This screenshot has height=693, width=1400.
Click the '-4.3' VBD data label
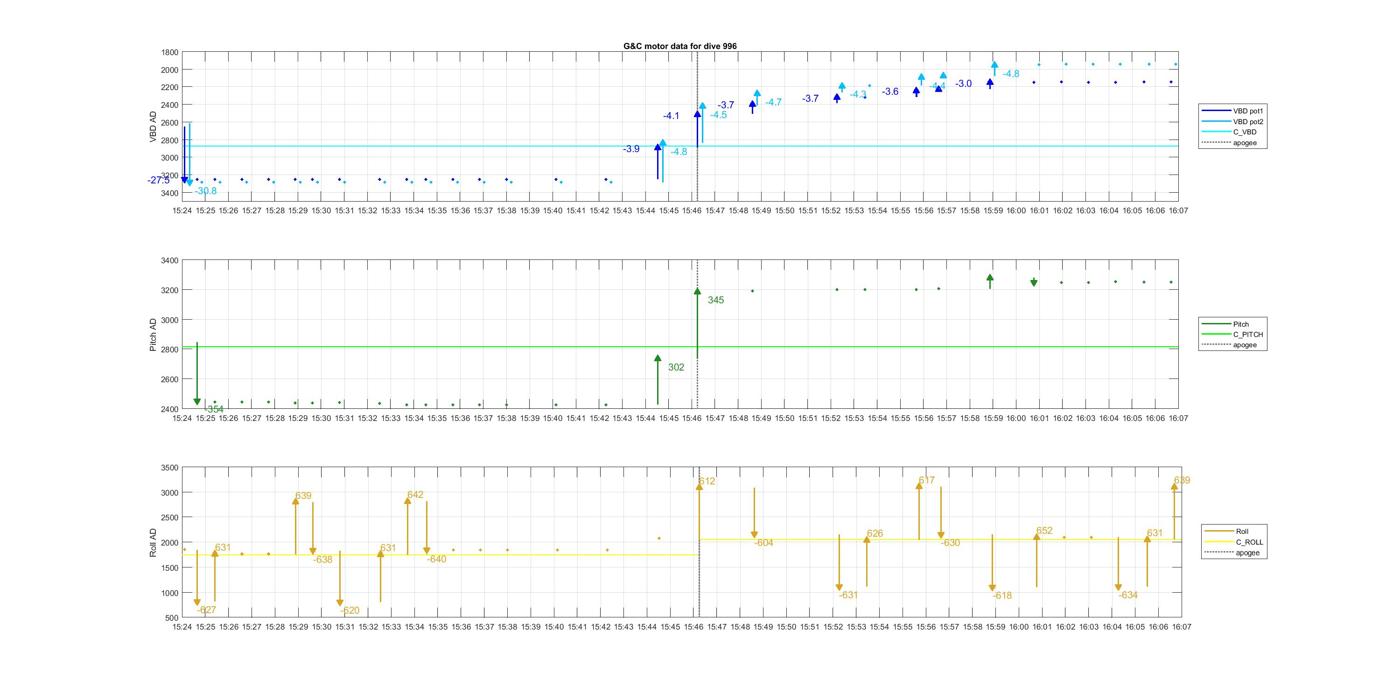pyautogui.click(x=859, y=94)
